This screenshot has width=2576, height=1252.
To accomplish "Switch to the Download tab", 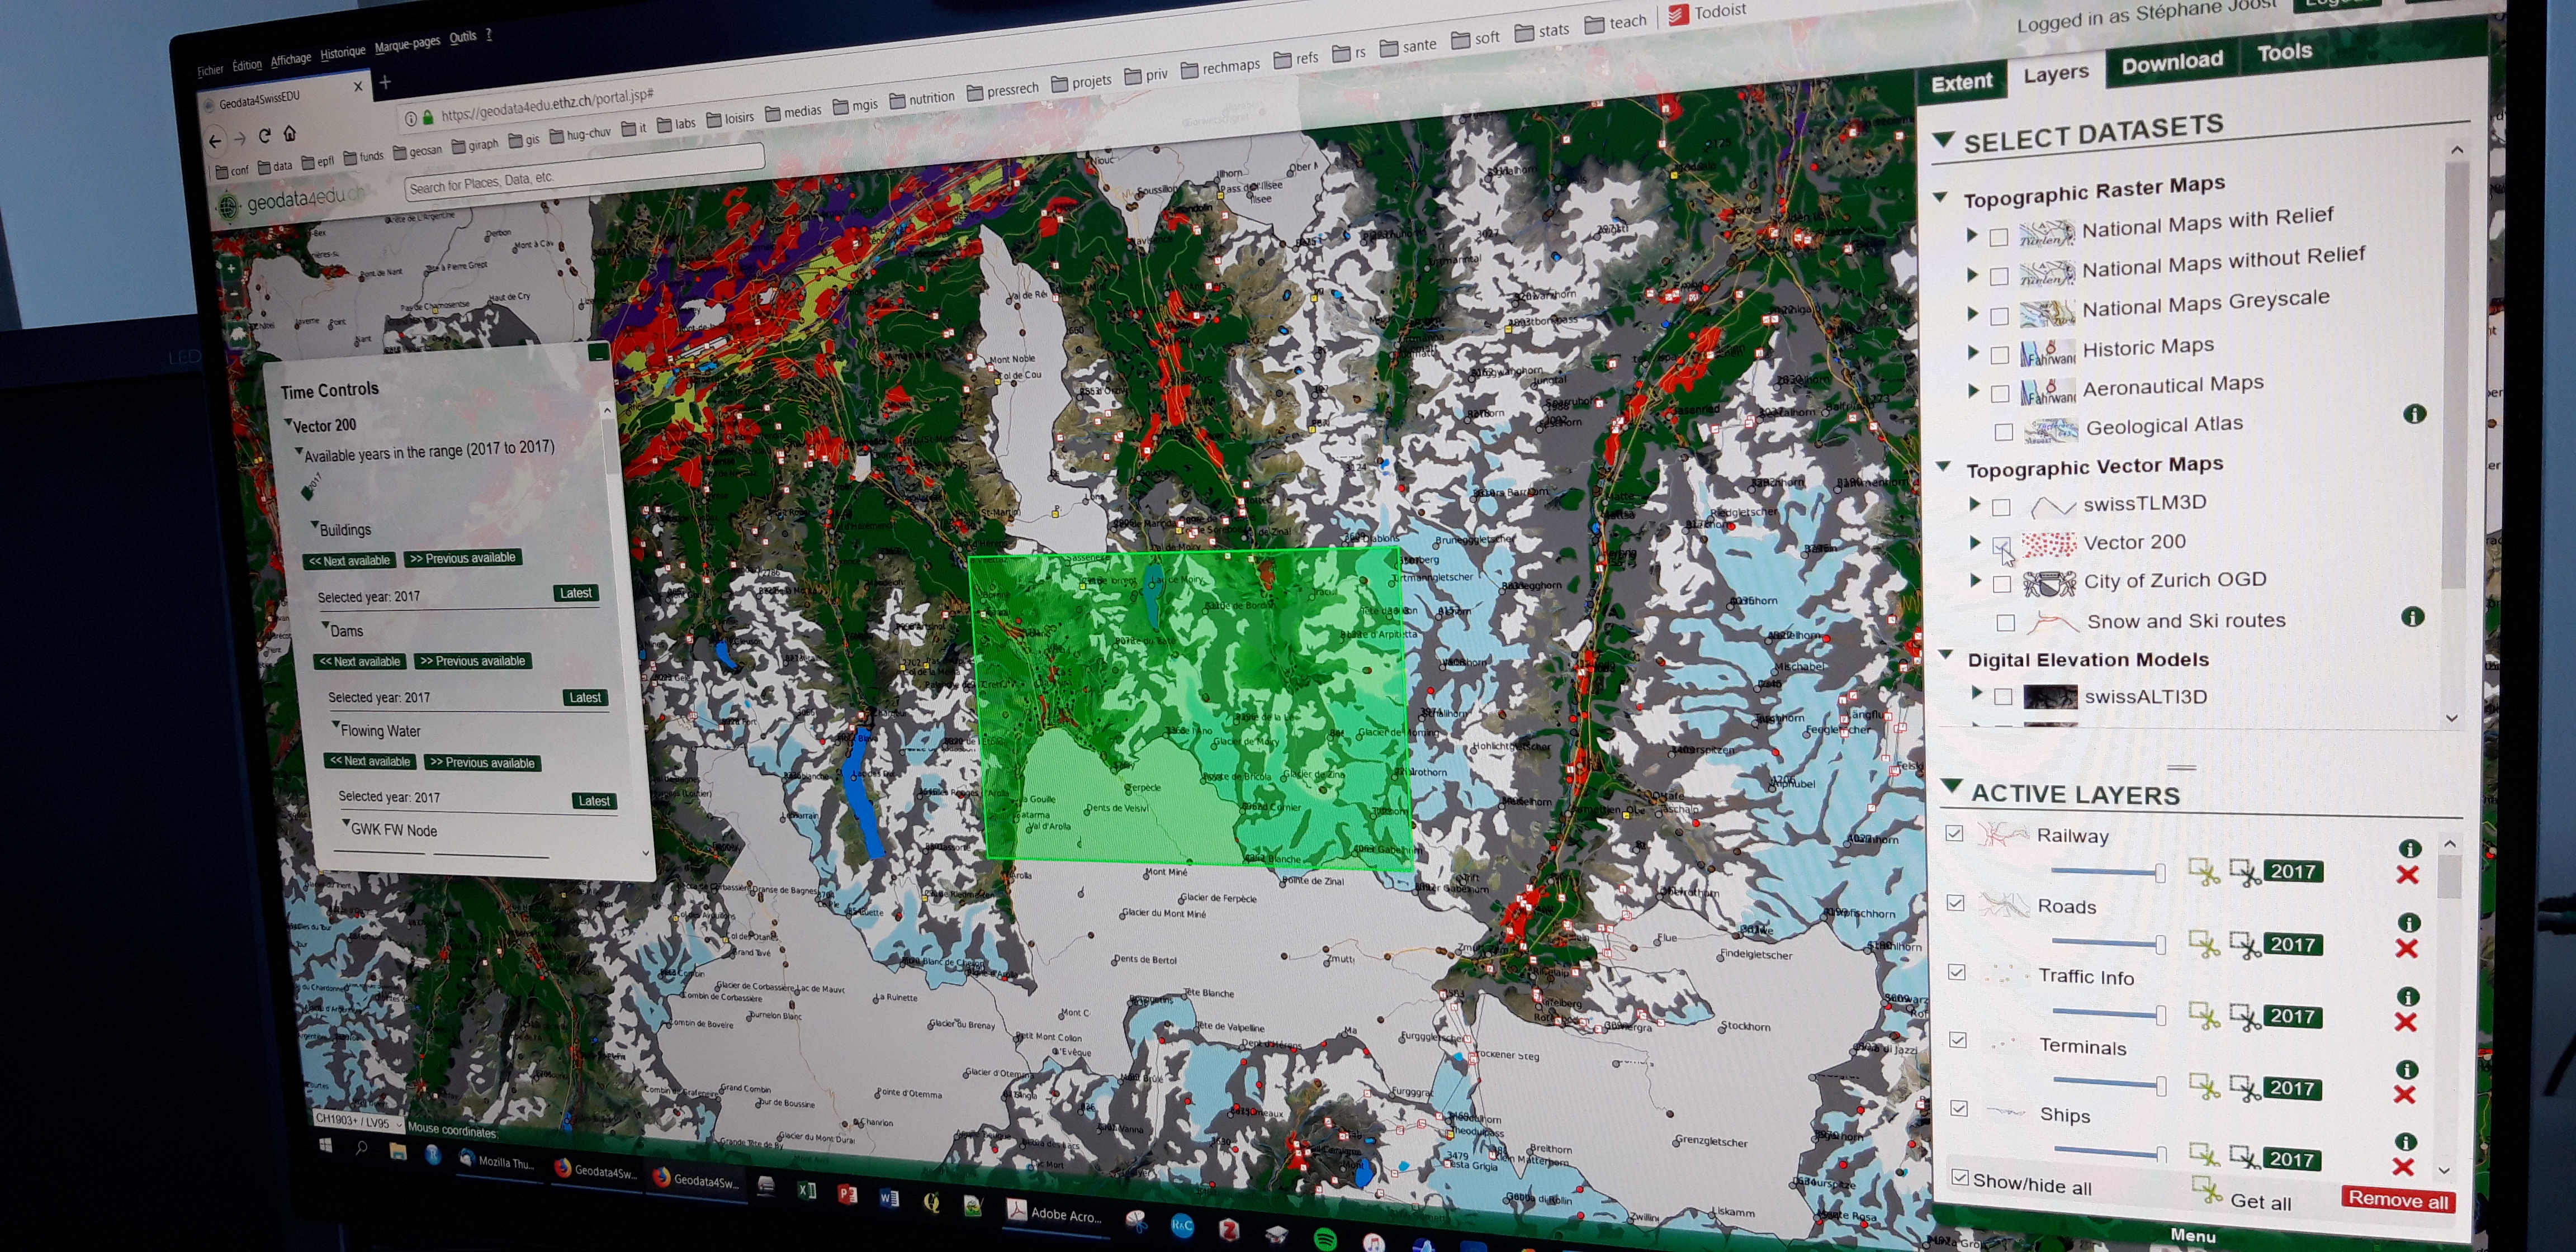I will [2172, 63].
